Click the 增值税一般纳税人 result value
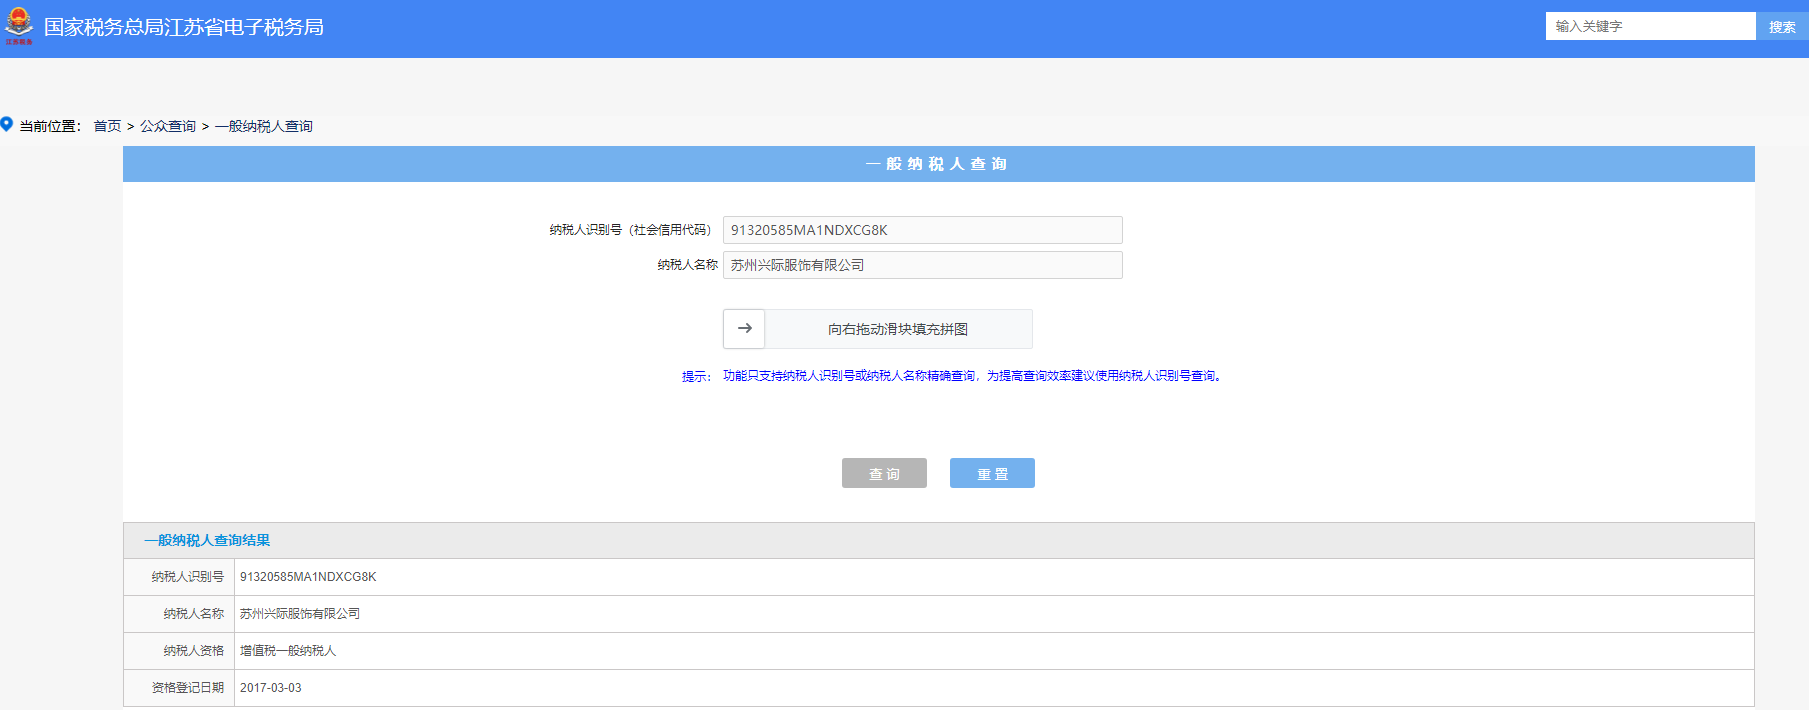The width and height of the screenshot is (1809, 710). tap(288, 651)
